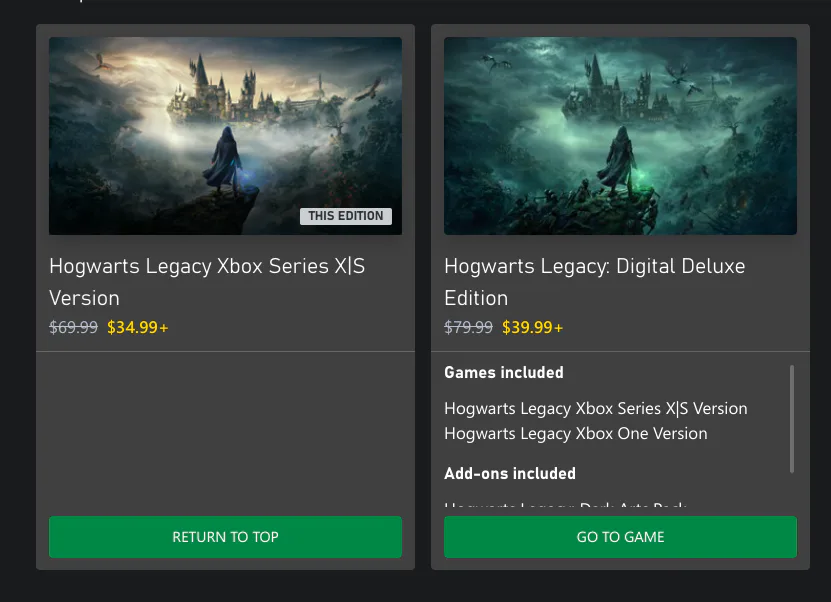Click the crossed-out $79.99 price
Screen dimensions: 831x602
(468, 327)
